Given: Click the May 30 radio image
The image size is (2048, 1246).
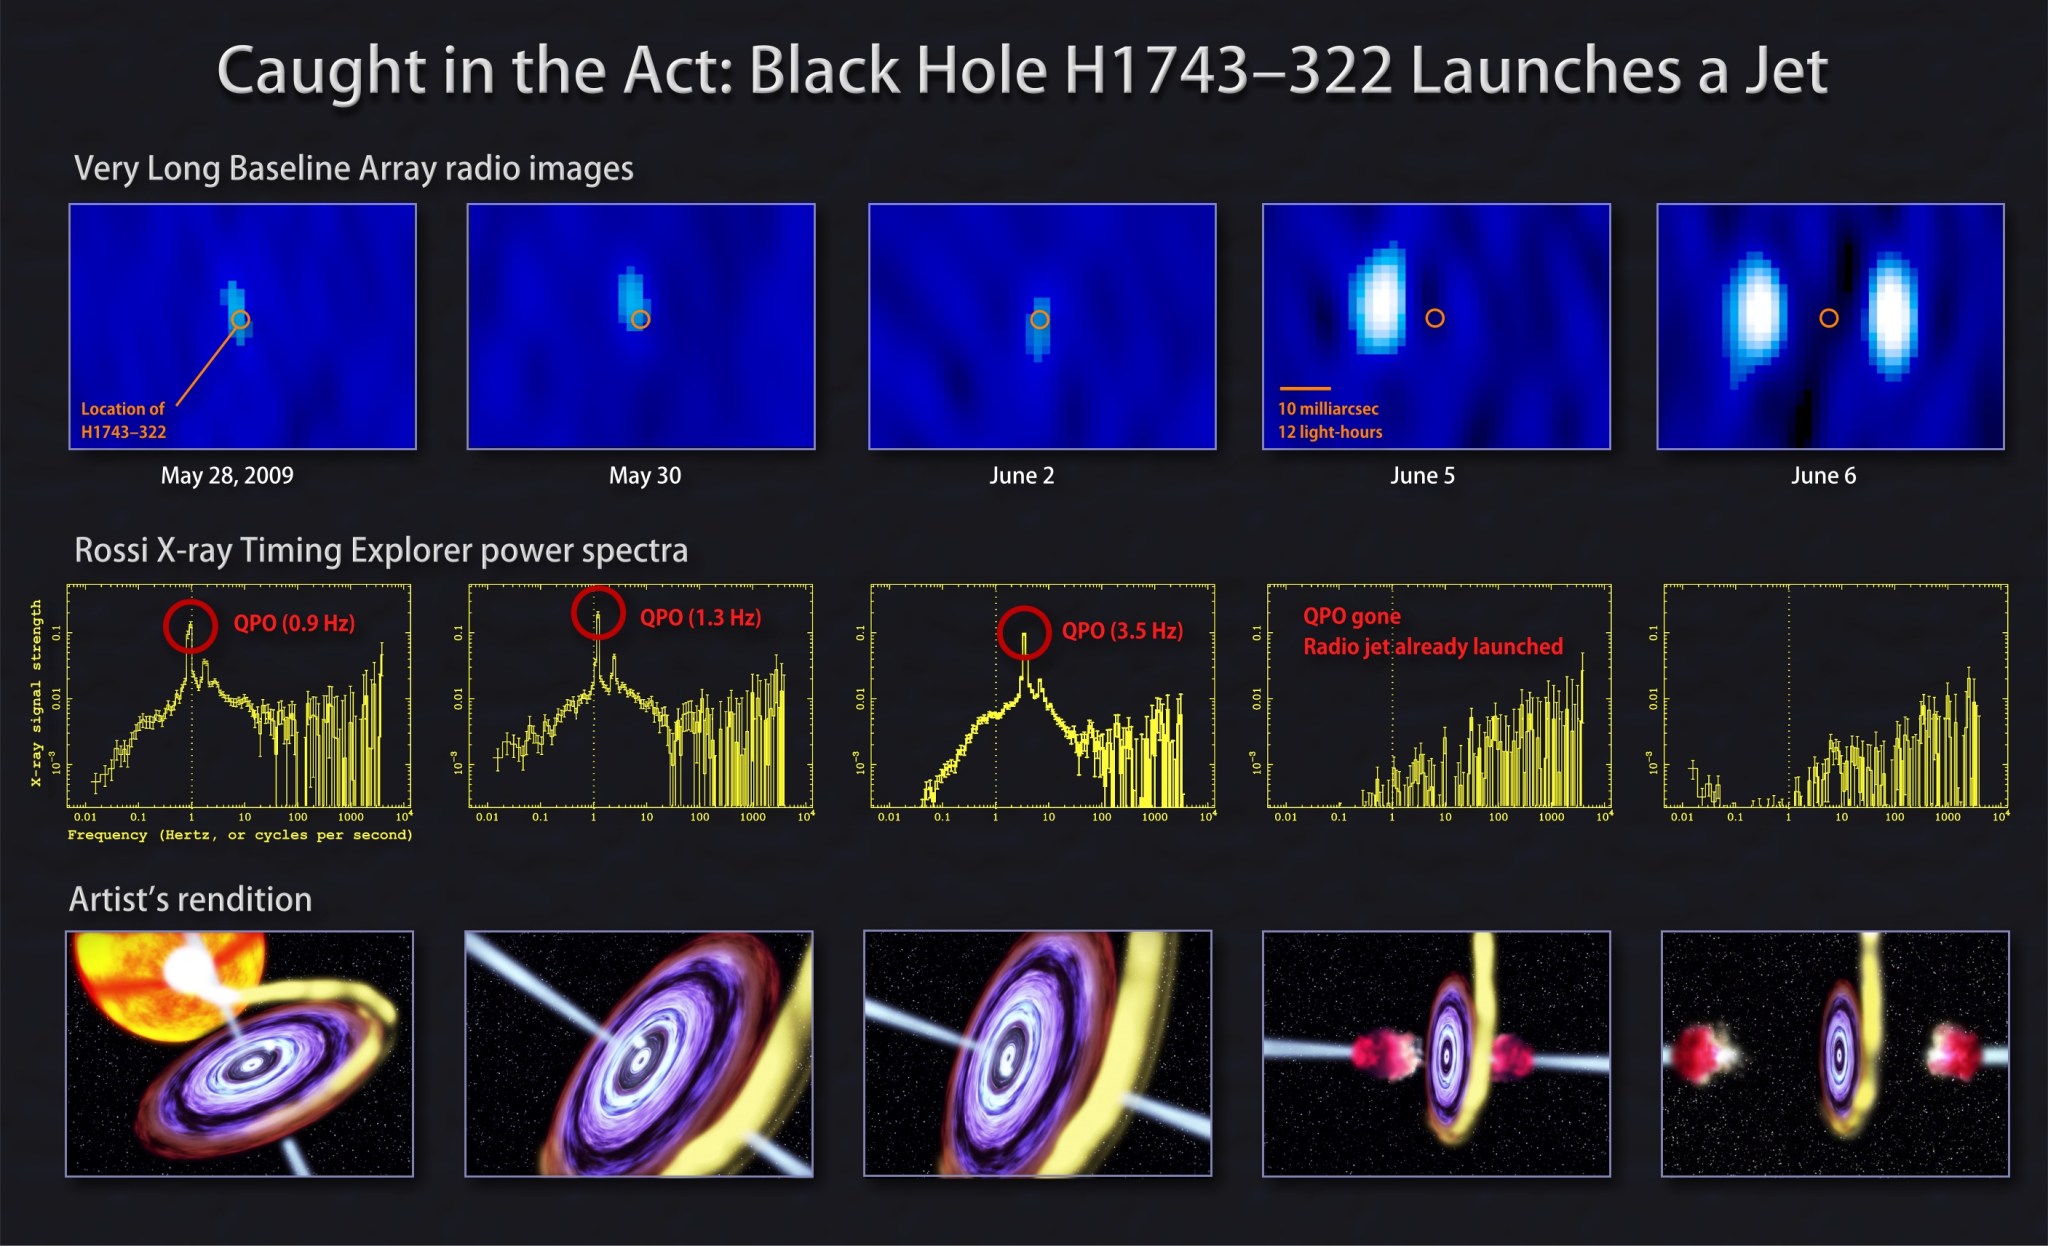Looking at the screenshot, I should pos(641,327).
